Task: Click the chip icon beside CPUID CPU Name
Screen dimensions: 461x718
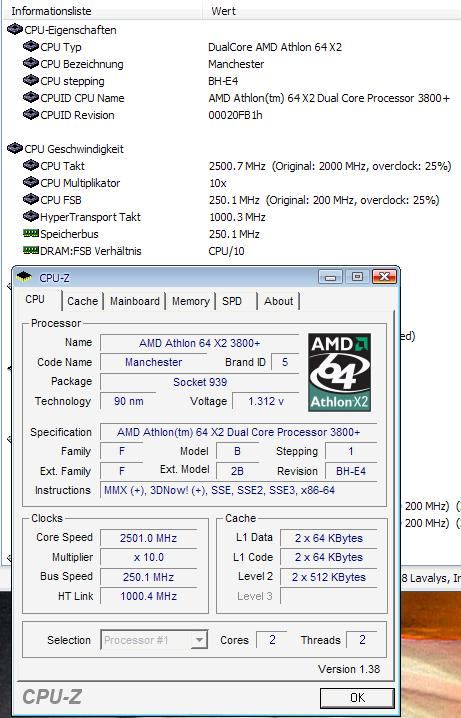Action: [x=31, y=97]
